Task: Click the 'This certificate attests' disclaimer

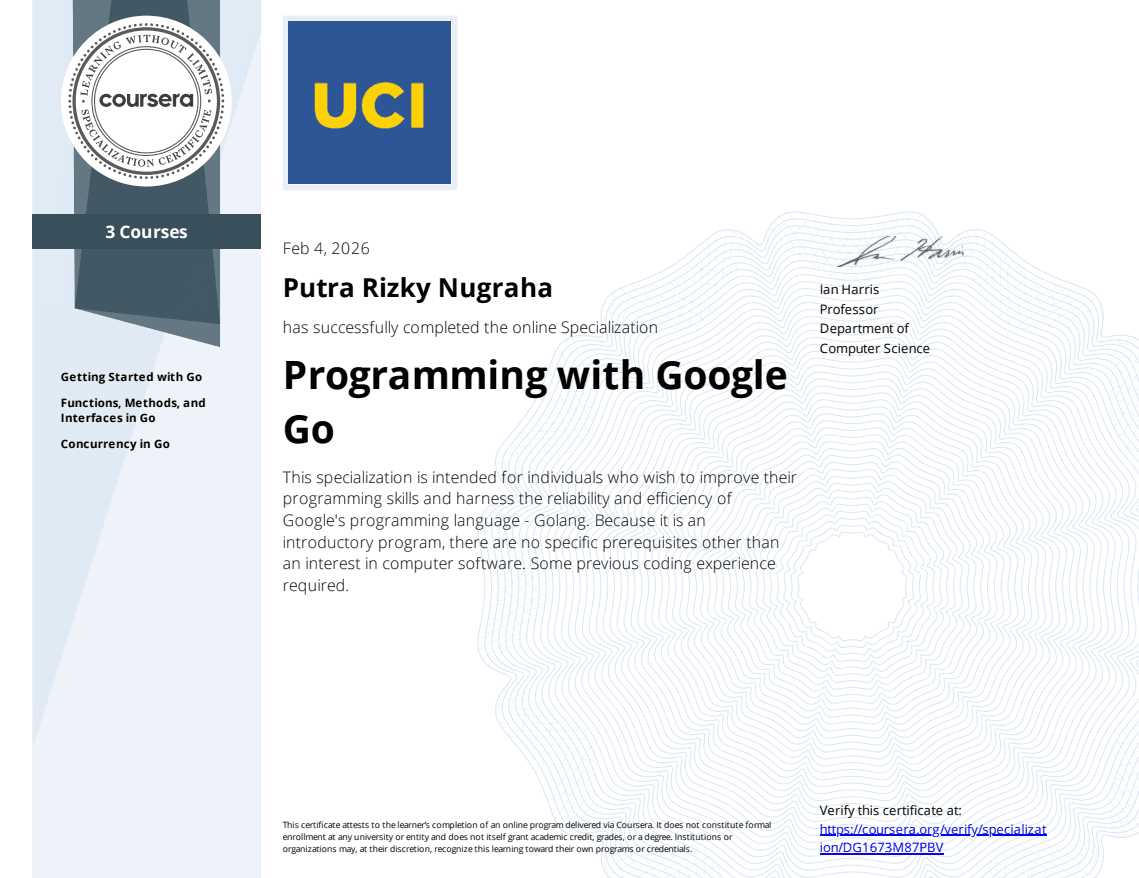Action: (527, 837)
